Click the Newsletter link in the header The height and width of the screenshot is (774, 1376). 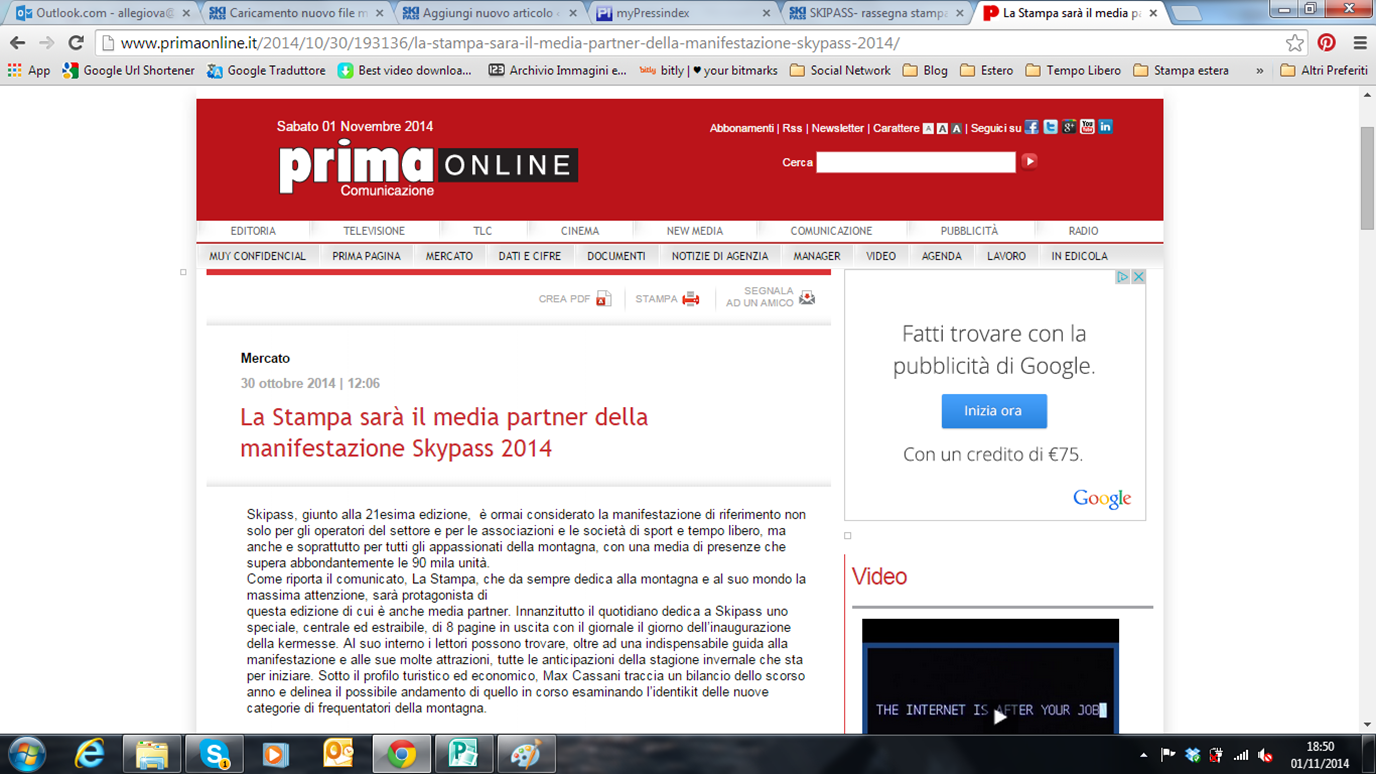point(838,128)
